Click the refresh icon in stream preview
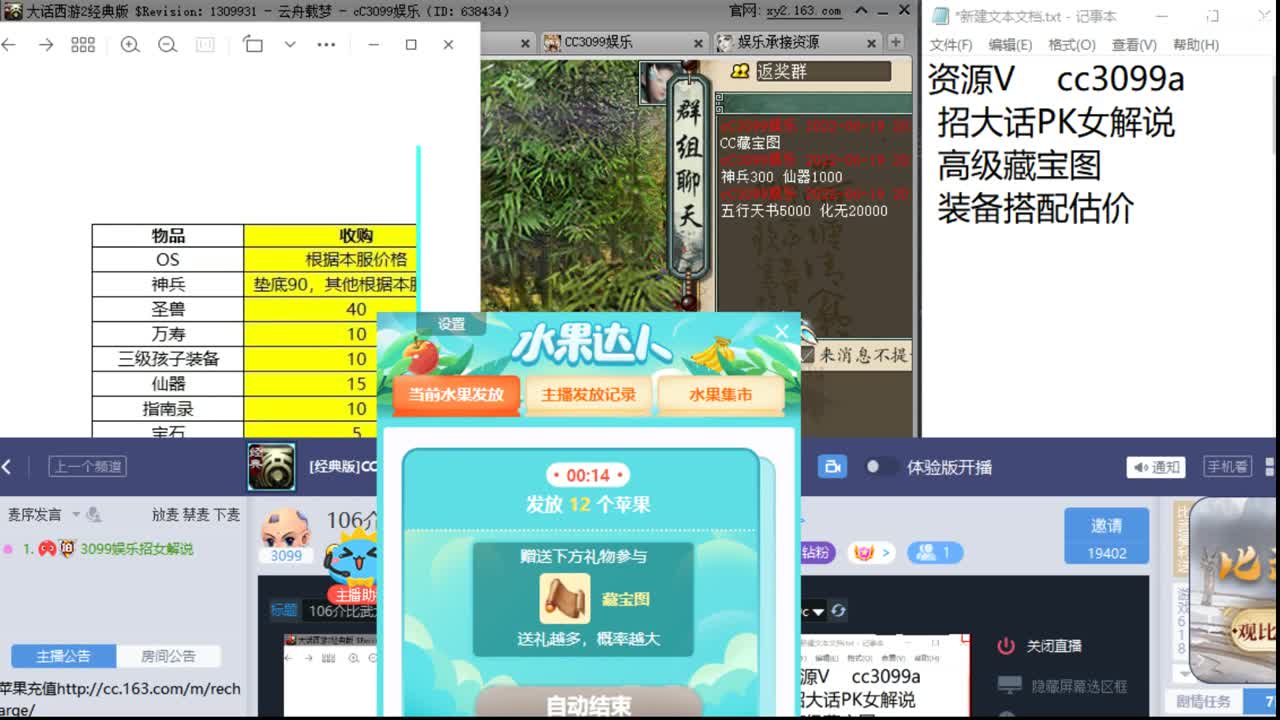 (x=838, y=611)
